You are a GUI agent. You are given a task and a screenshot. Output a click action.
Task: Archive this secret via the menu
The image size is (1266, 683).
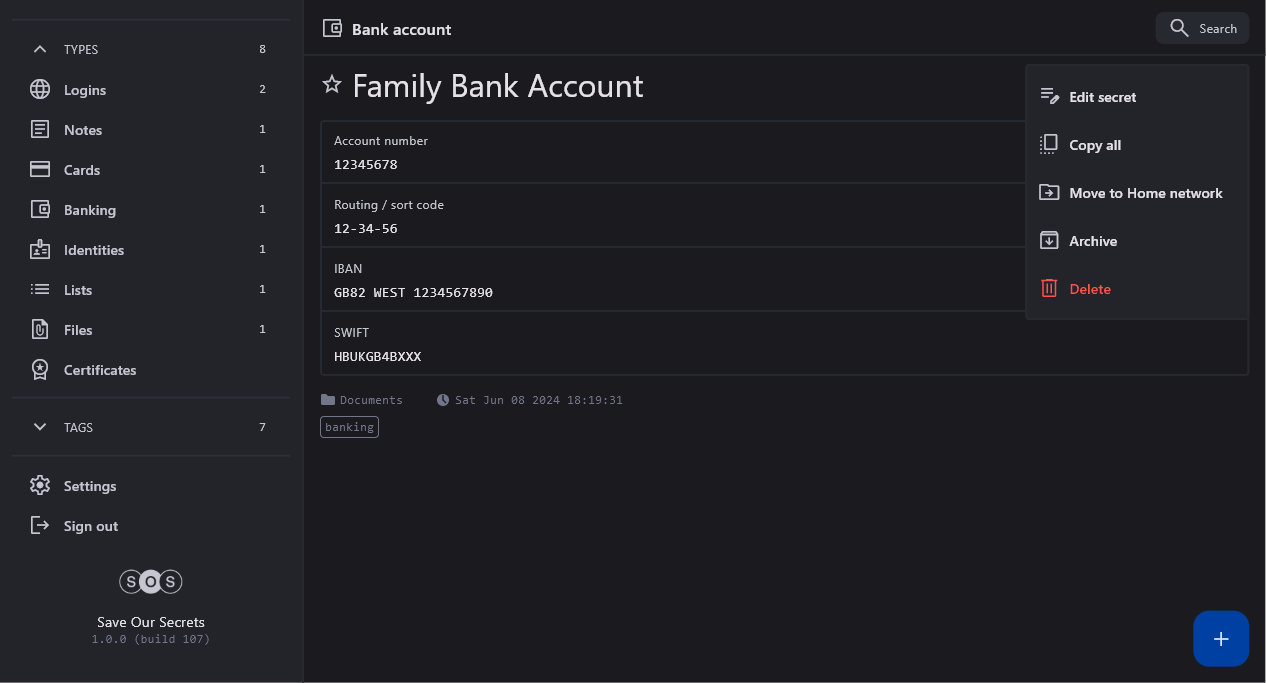click(x=1092, y=241)
